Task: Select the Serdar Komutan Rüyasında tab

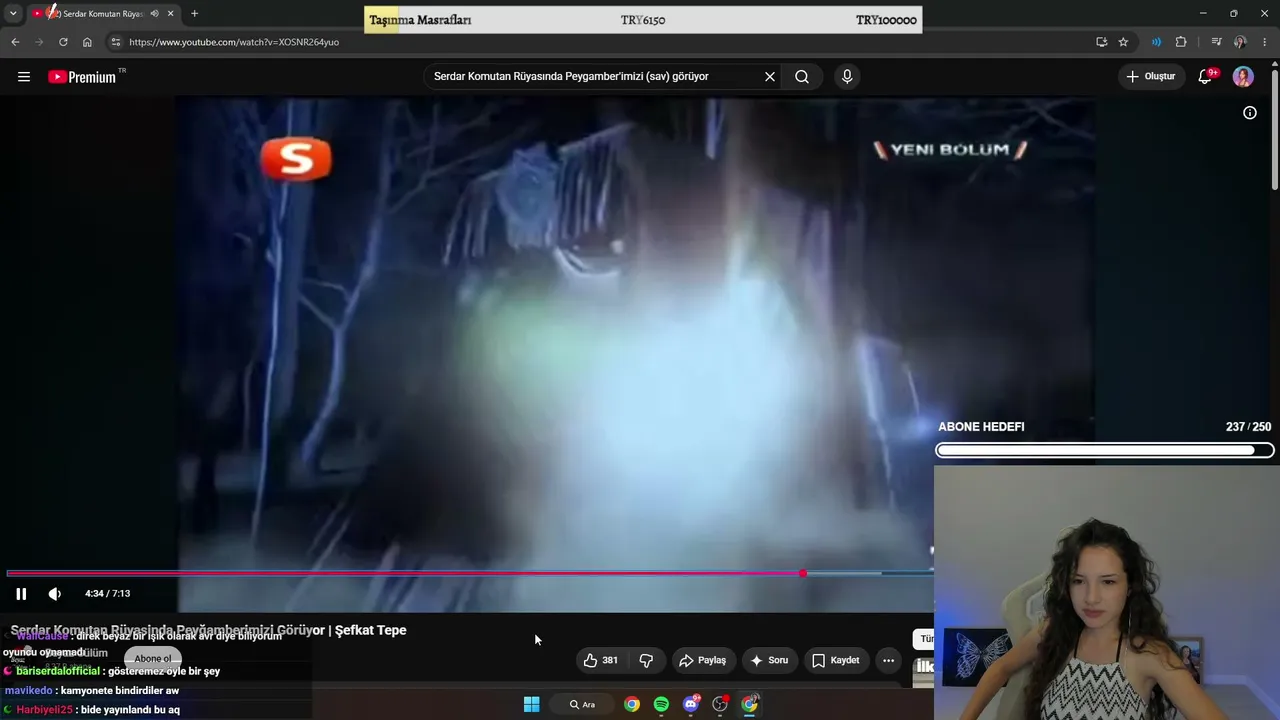Action: [104, 14]
